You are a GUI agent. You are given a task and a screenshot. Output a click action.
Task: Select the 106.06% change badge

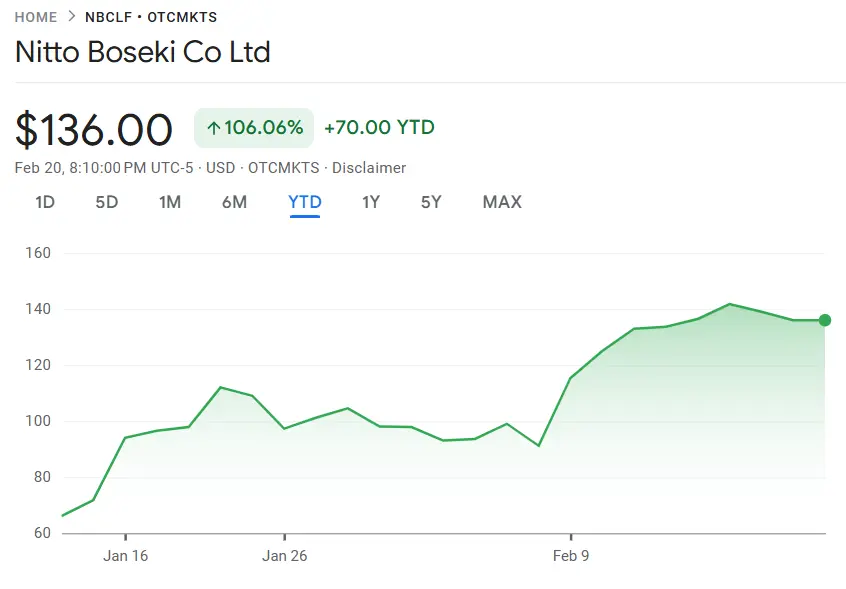pos(254,128)
